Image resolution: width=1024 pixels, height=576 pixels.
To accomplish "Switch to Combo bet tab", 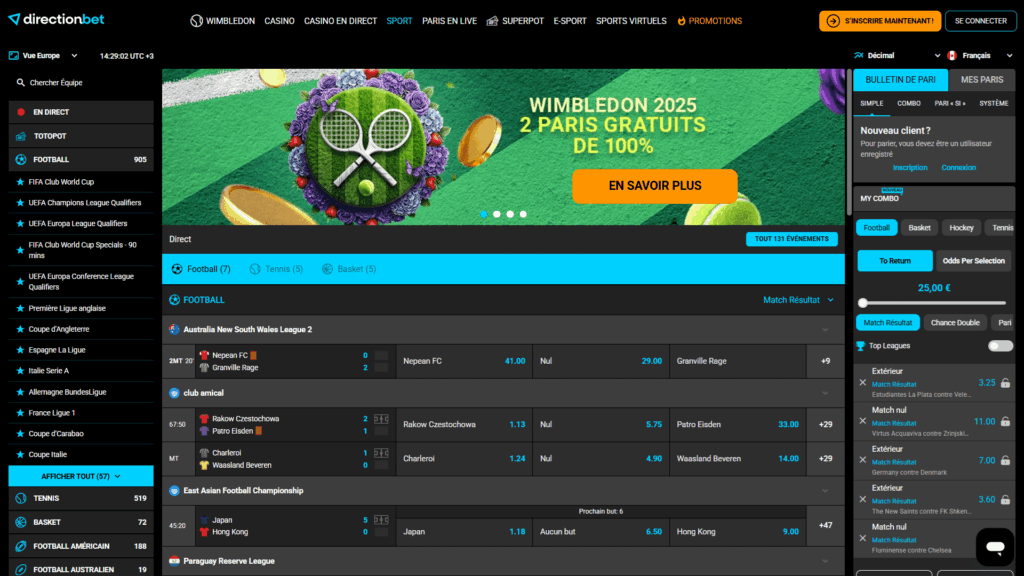I will (908, 103).
